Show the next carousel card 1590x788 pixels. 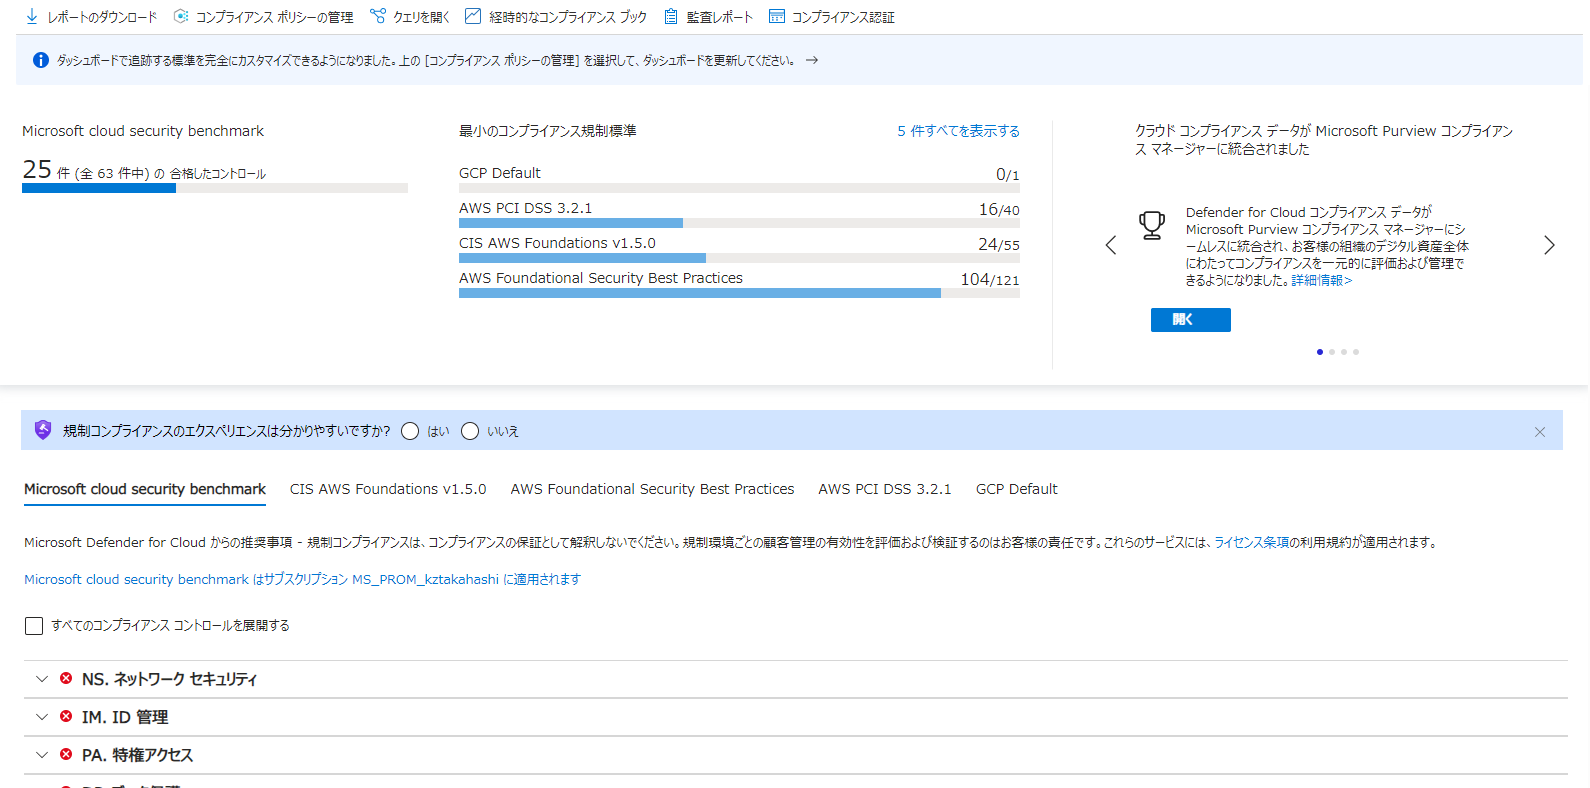(1549, 245)
